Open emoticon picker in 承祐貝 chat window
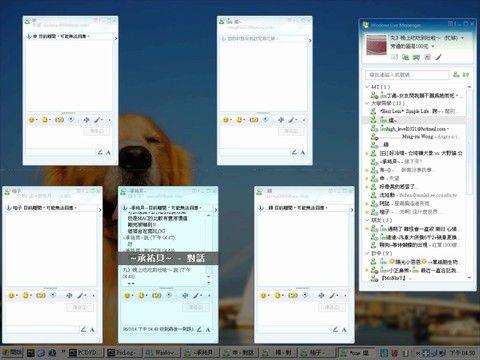Screen dimensions: 480x360 [127, 295]
